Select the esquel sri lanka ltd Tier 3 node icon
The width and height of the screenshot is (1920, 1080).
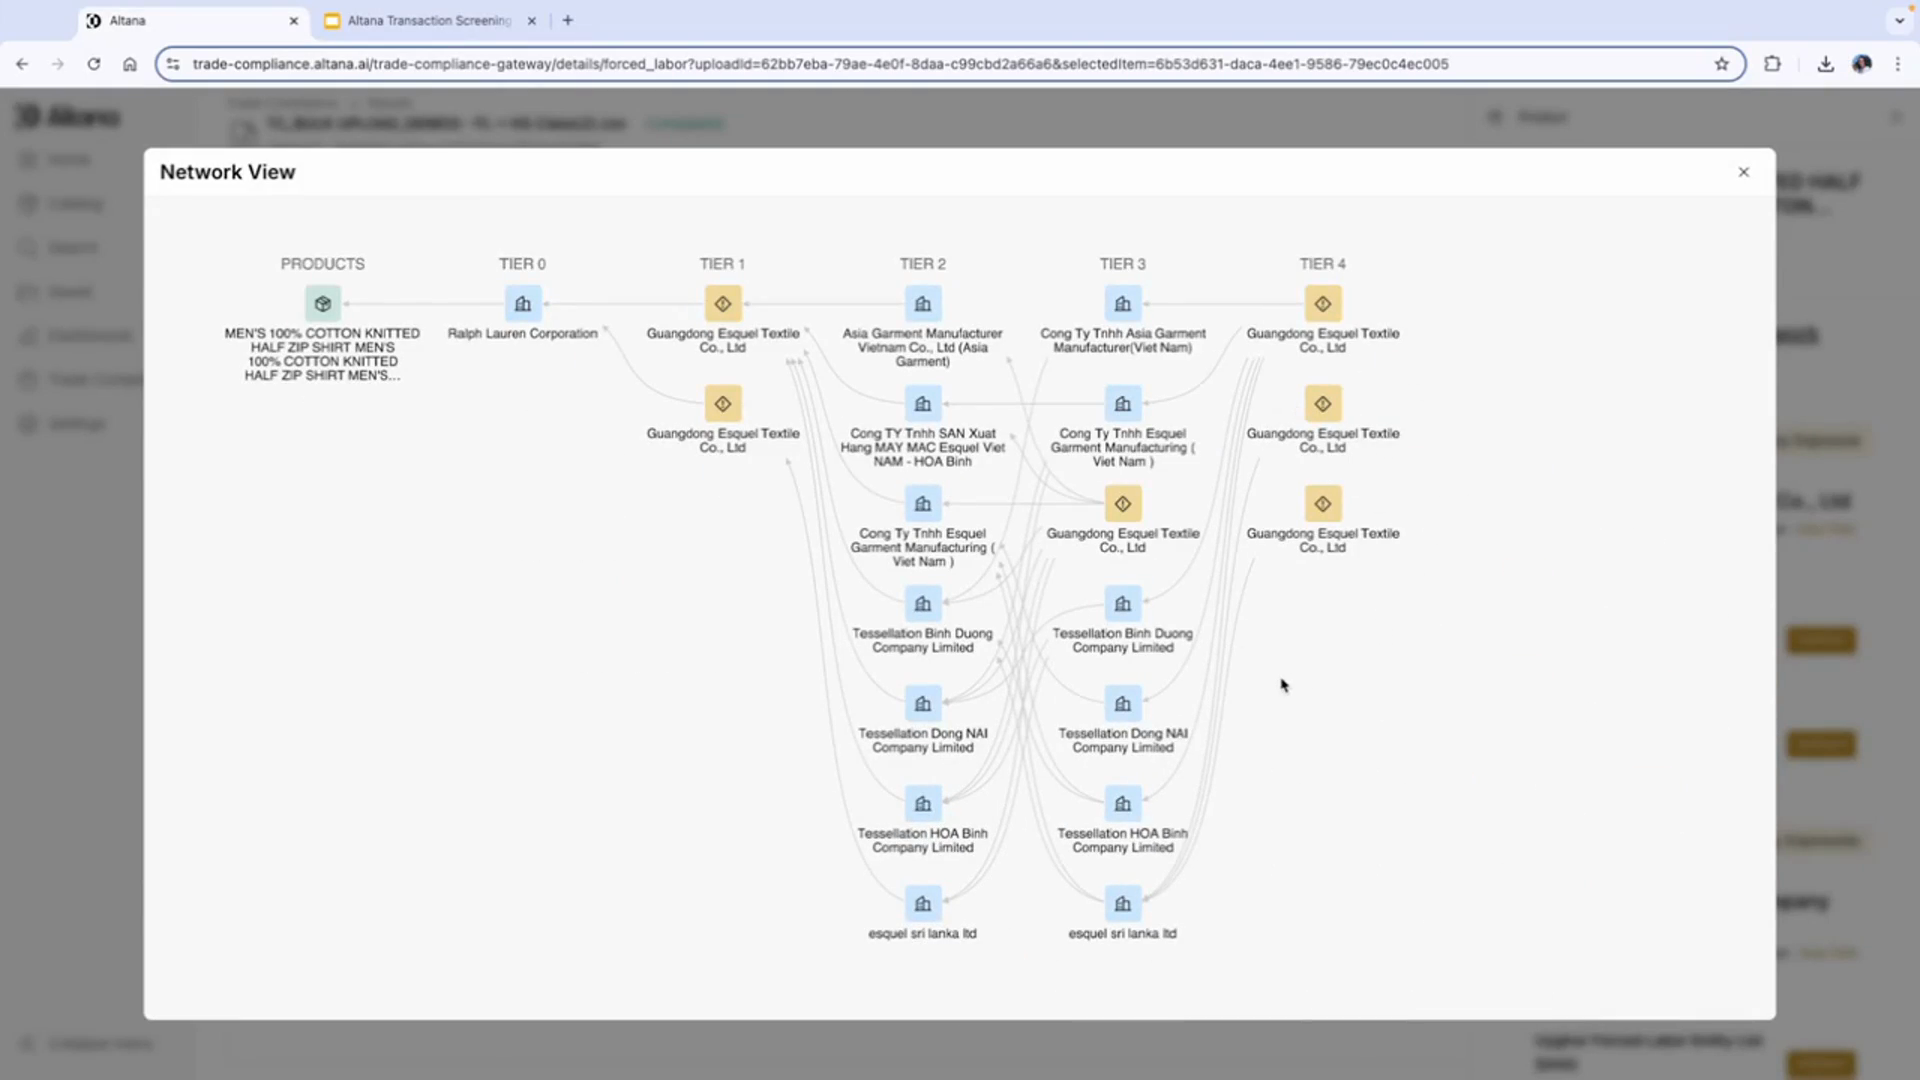(1122, 903)
